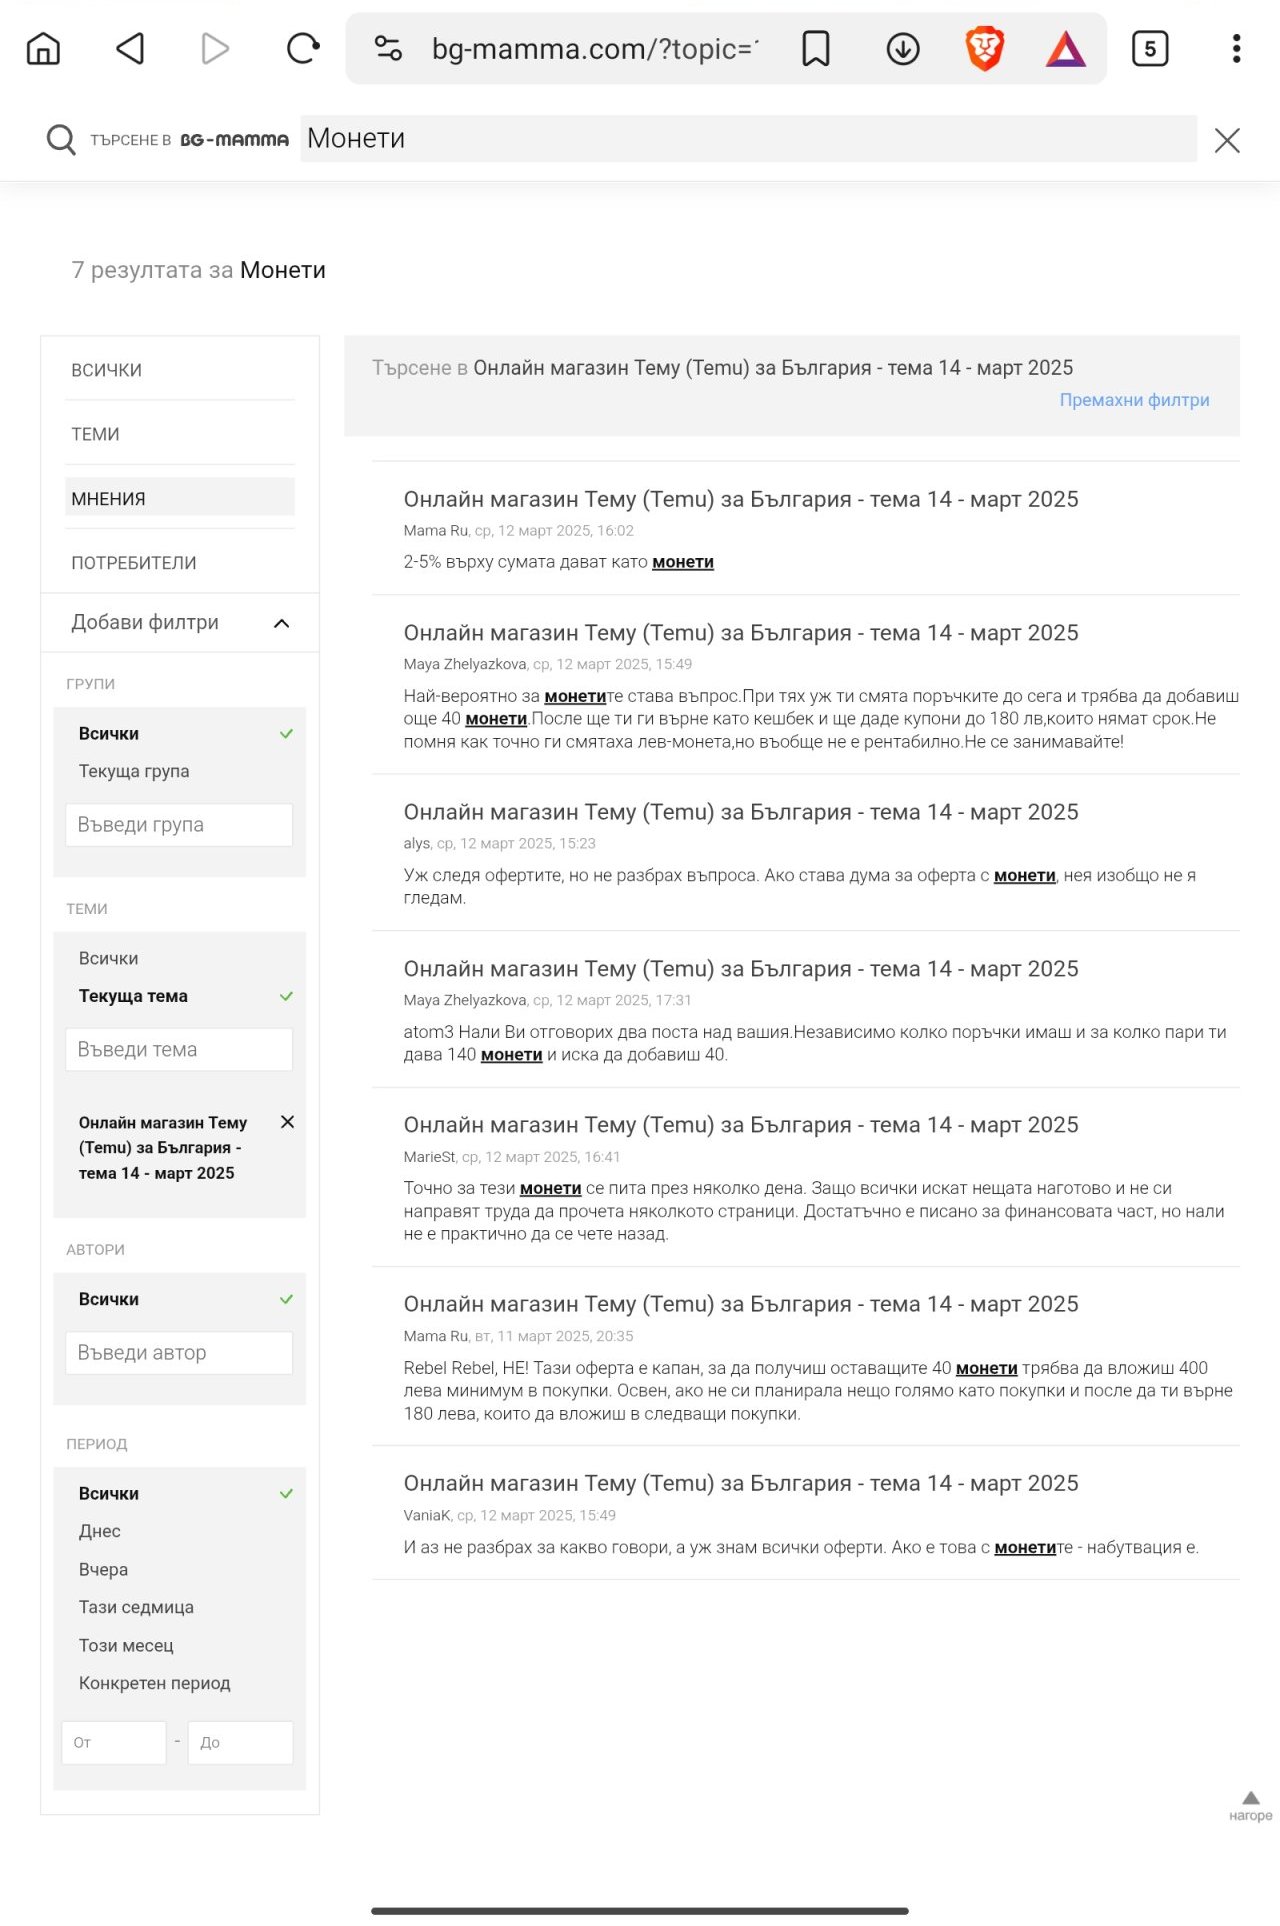Switch to the ТЕМИ results tab
1280x1926 pixels.
click(x=95, y=434)
